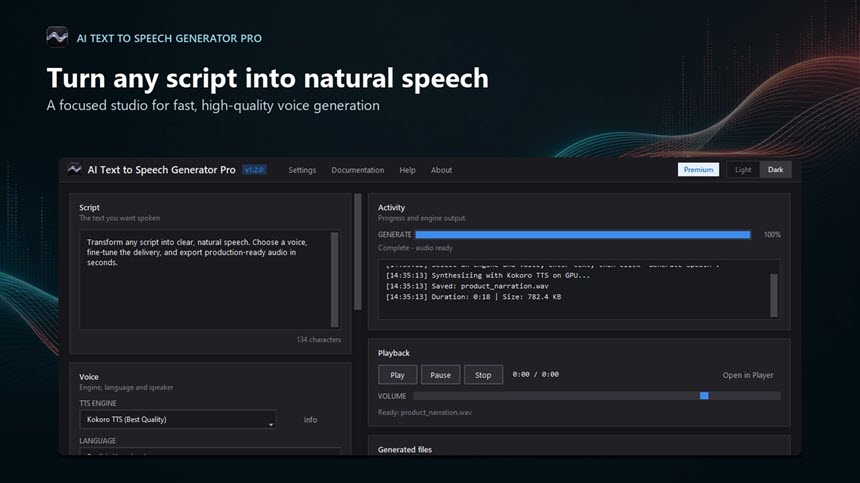The image size is (860, 483).
Task: Click the Info button next to TTS engine
Action: tap(310, 419)
